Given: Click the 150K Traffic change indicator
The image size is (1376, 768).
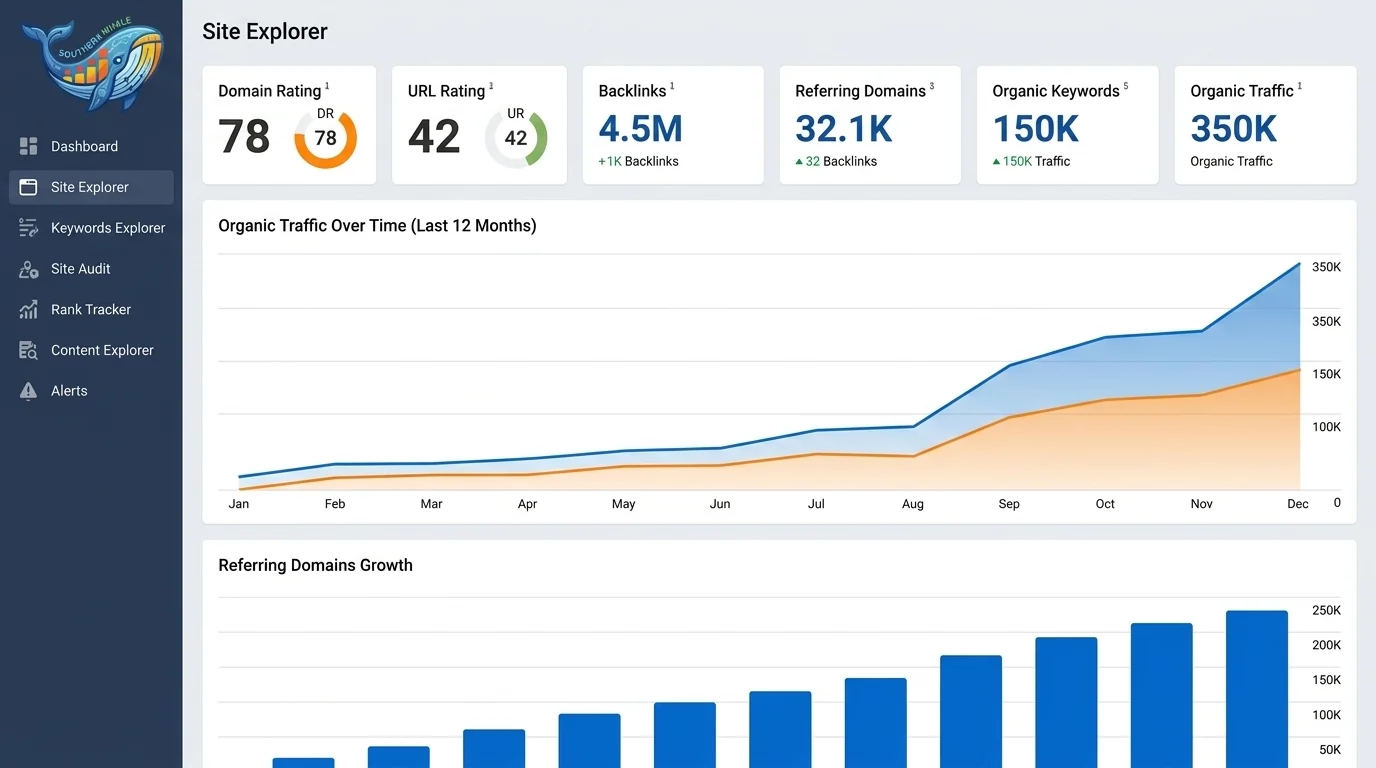Looking at the screenshot, I should click(1031, 161).
